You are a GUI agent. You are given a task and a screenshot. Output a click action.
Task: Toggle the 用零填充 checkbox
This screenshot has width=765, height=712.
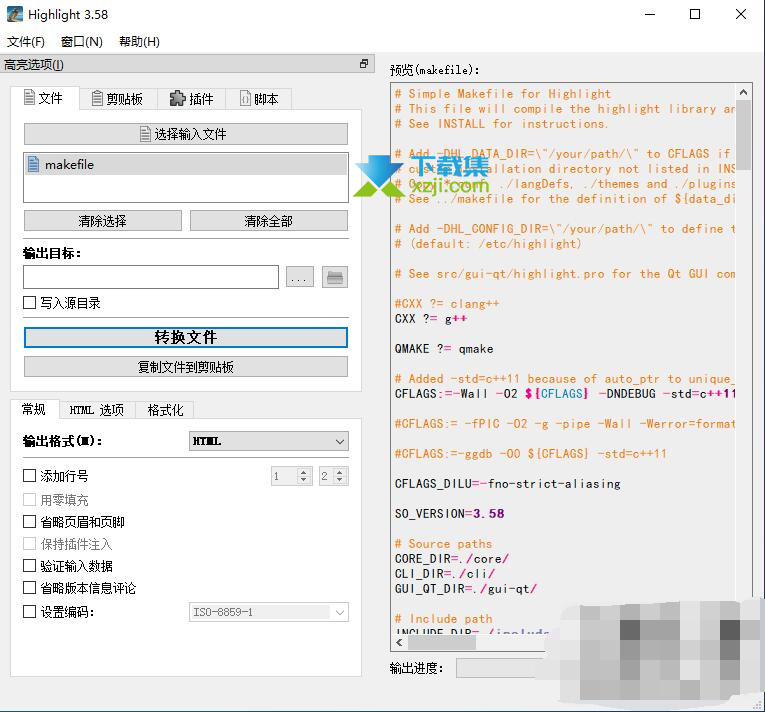tap(30, 500)
